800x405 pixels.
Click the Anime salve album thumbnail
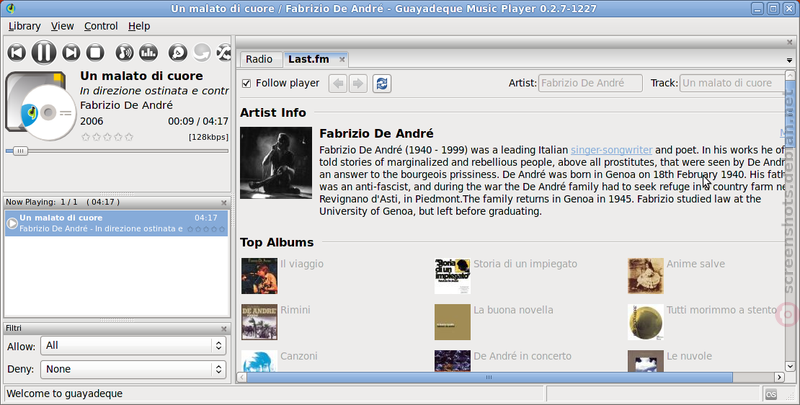click(x=645, y=276)
